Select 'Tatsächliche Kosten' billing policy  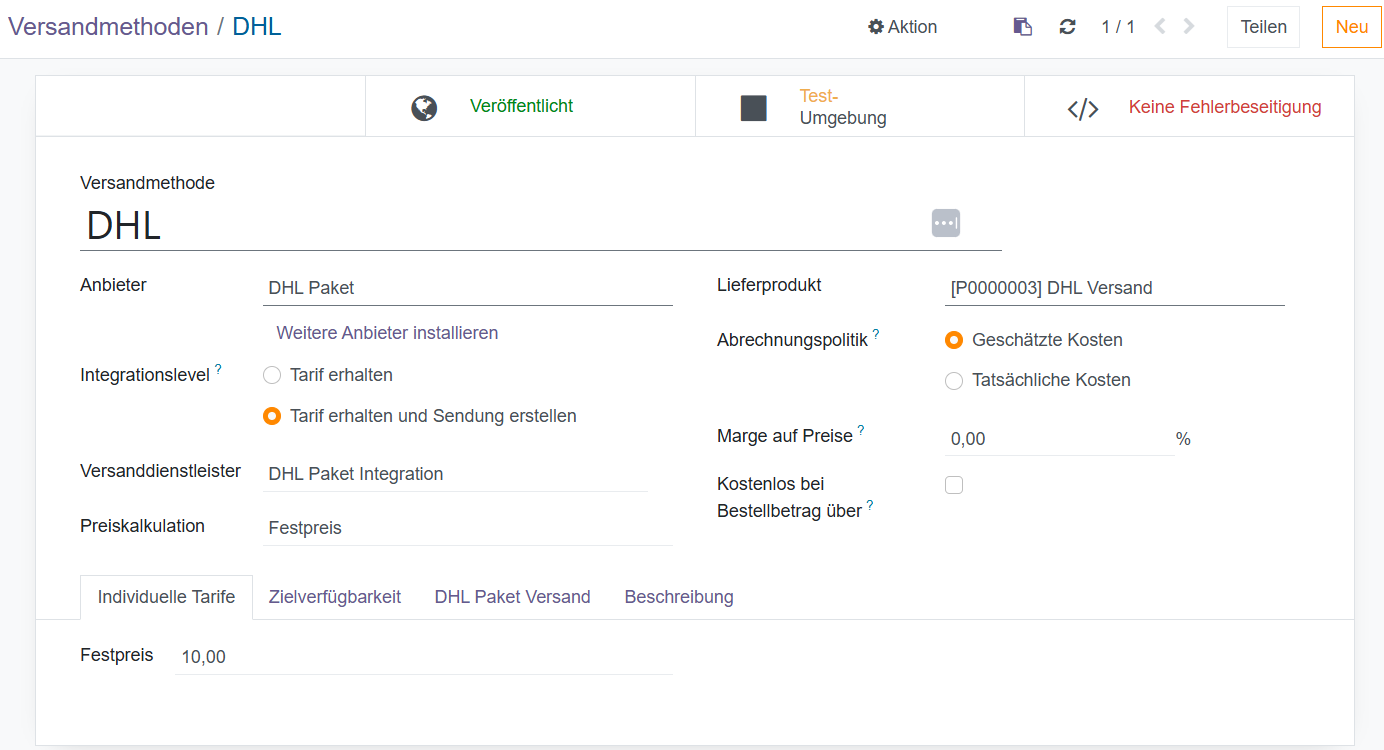coord(954,381)
